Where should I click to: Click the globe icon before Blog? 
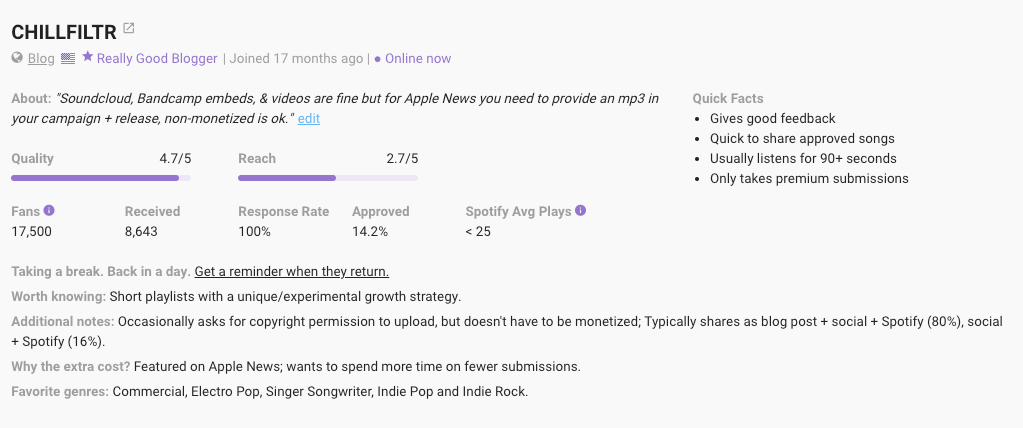[x=17, y=58]
